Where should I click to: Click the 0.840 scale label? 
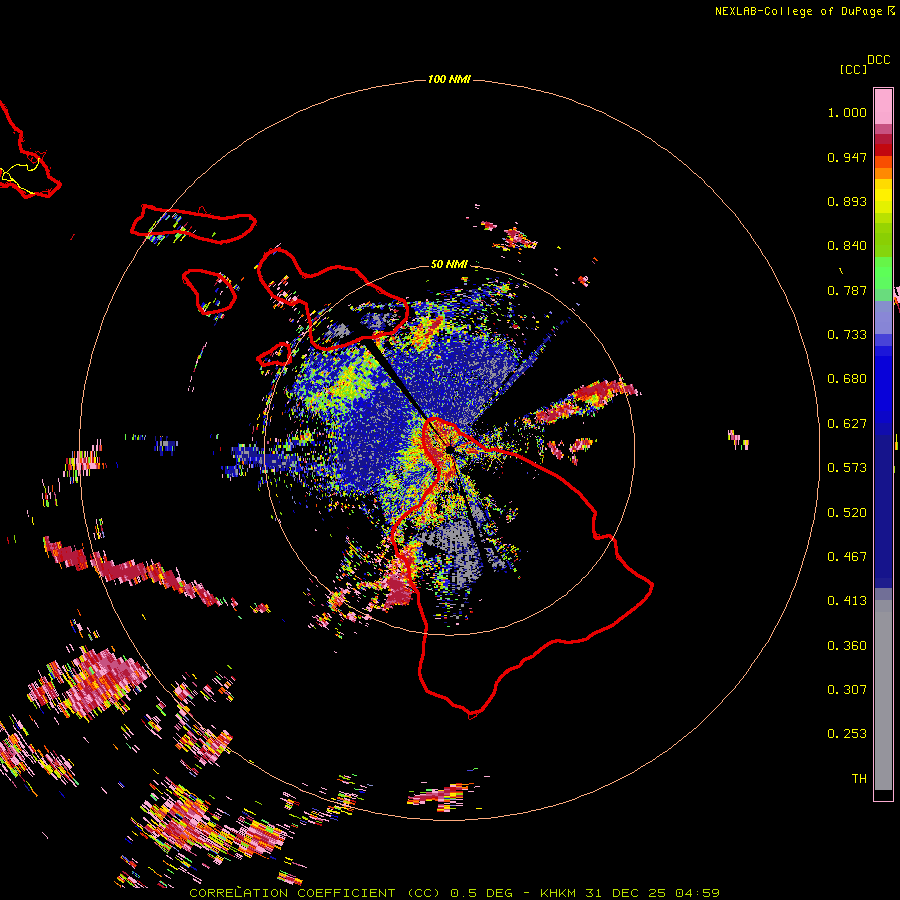tap(847, 246)
